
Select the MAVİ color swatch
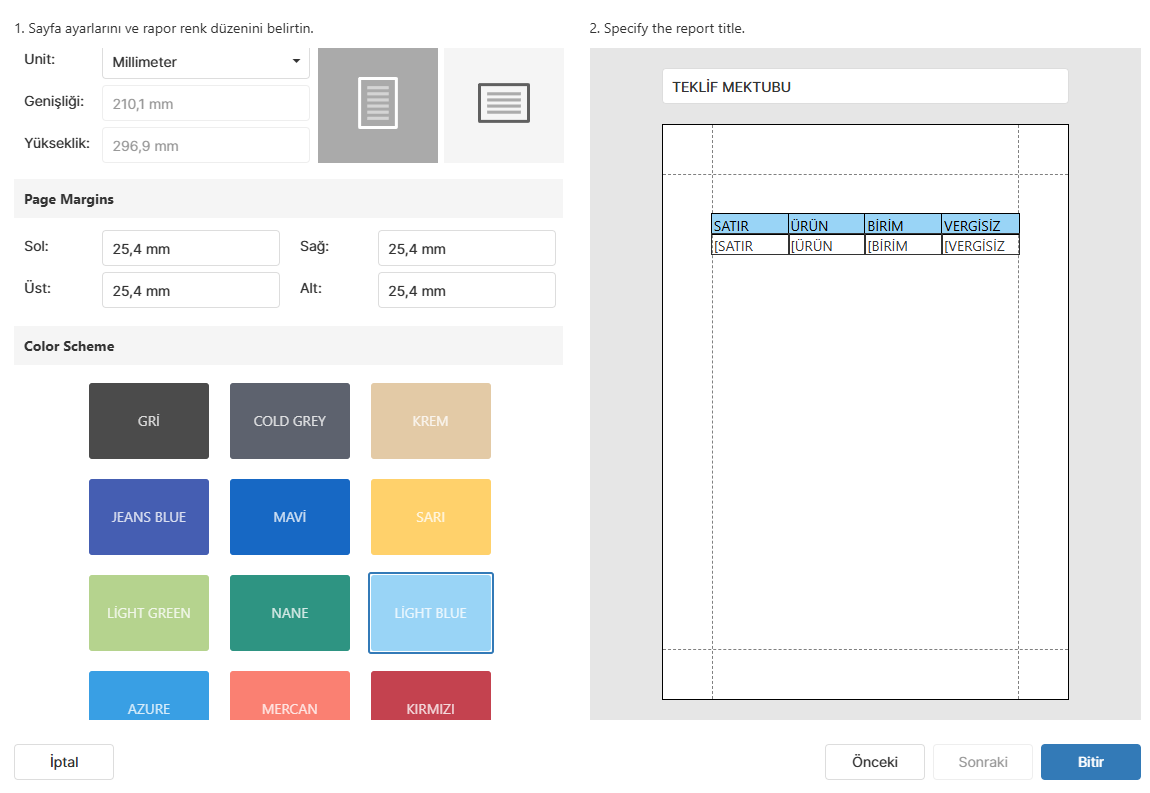pos(290,517)
